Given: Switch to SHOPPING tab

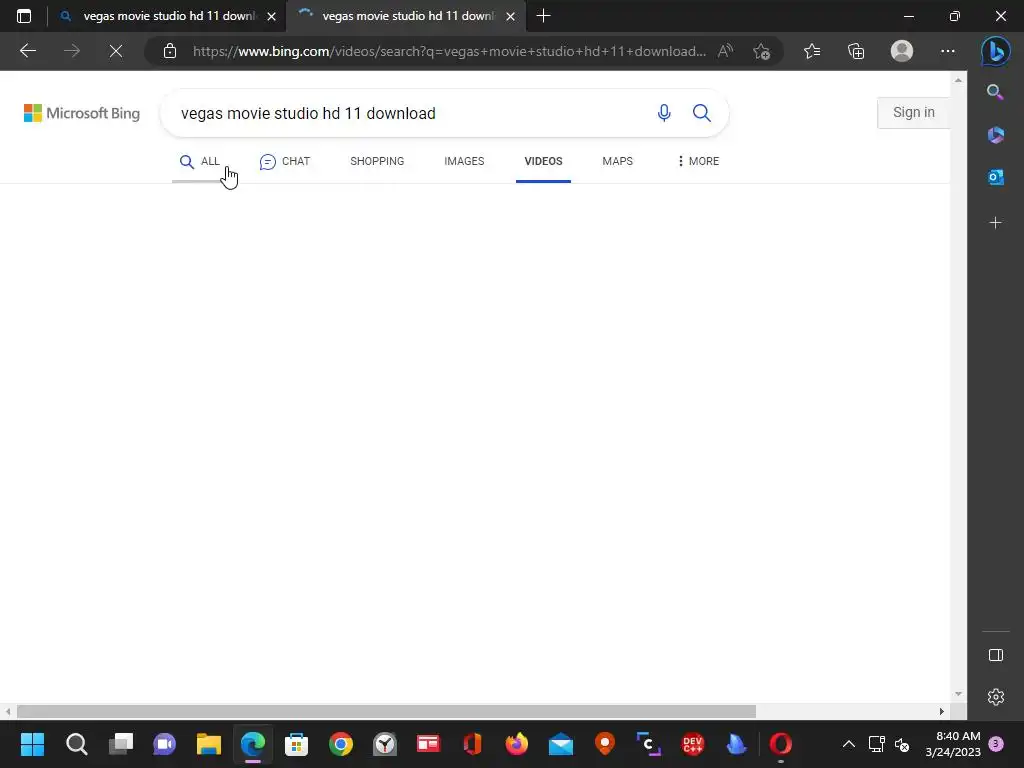Looking at the screenshot, I should click(x=377, y=161).
